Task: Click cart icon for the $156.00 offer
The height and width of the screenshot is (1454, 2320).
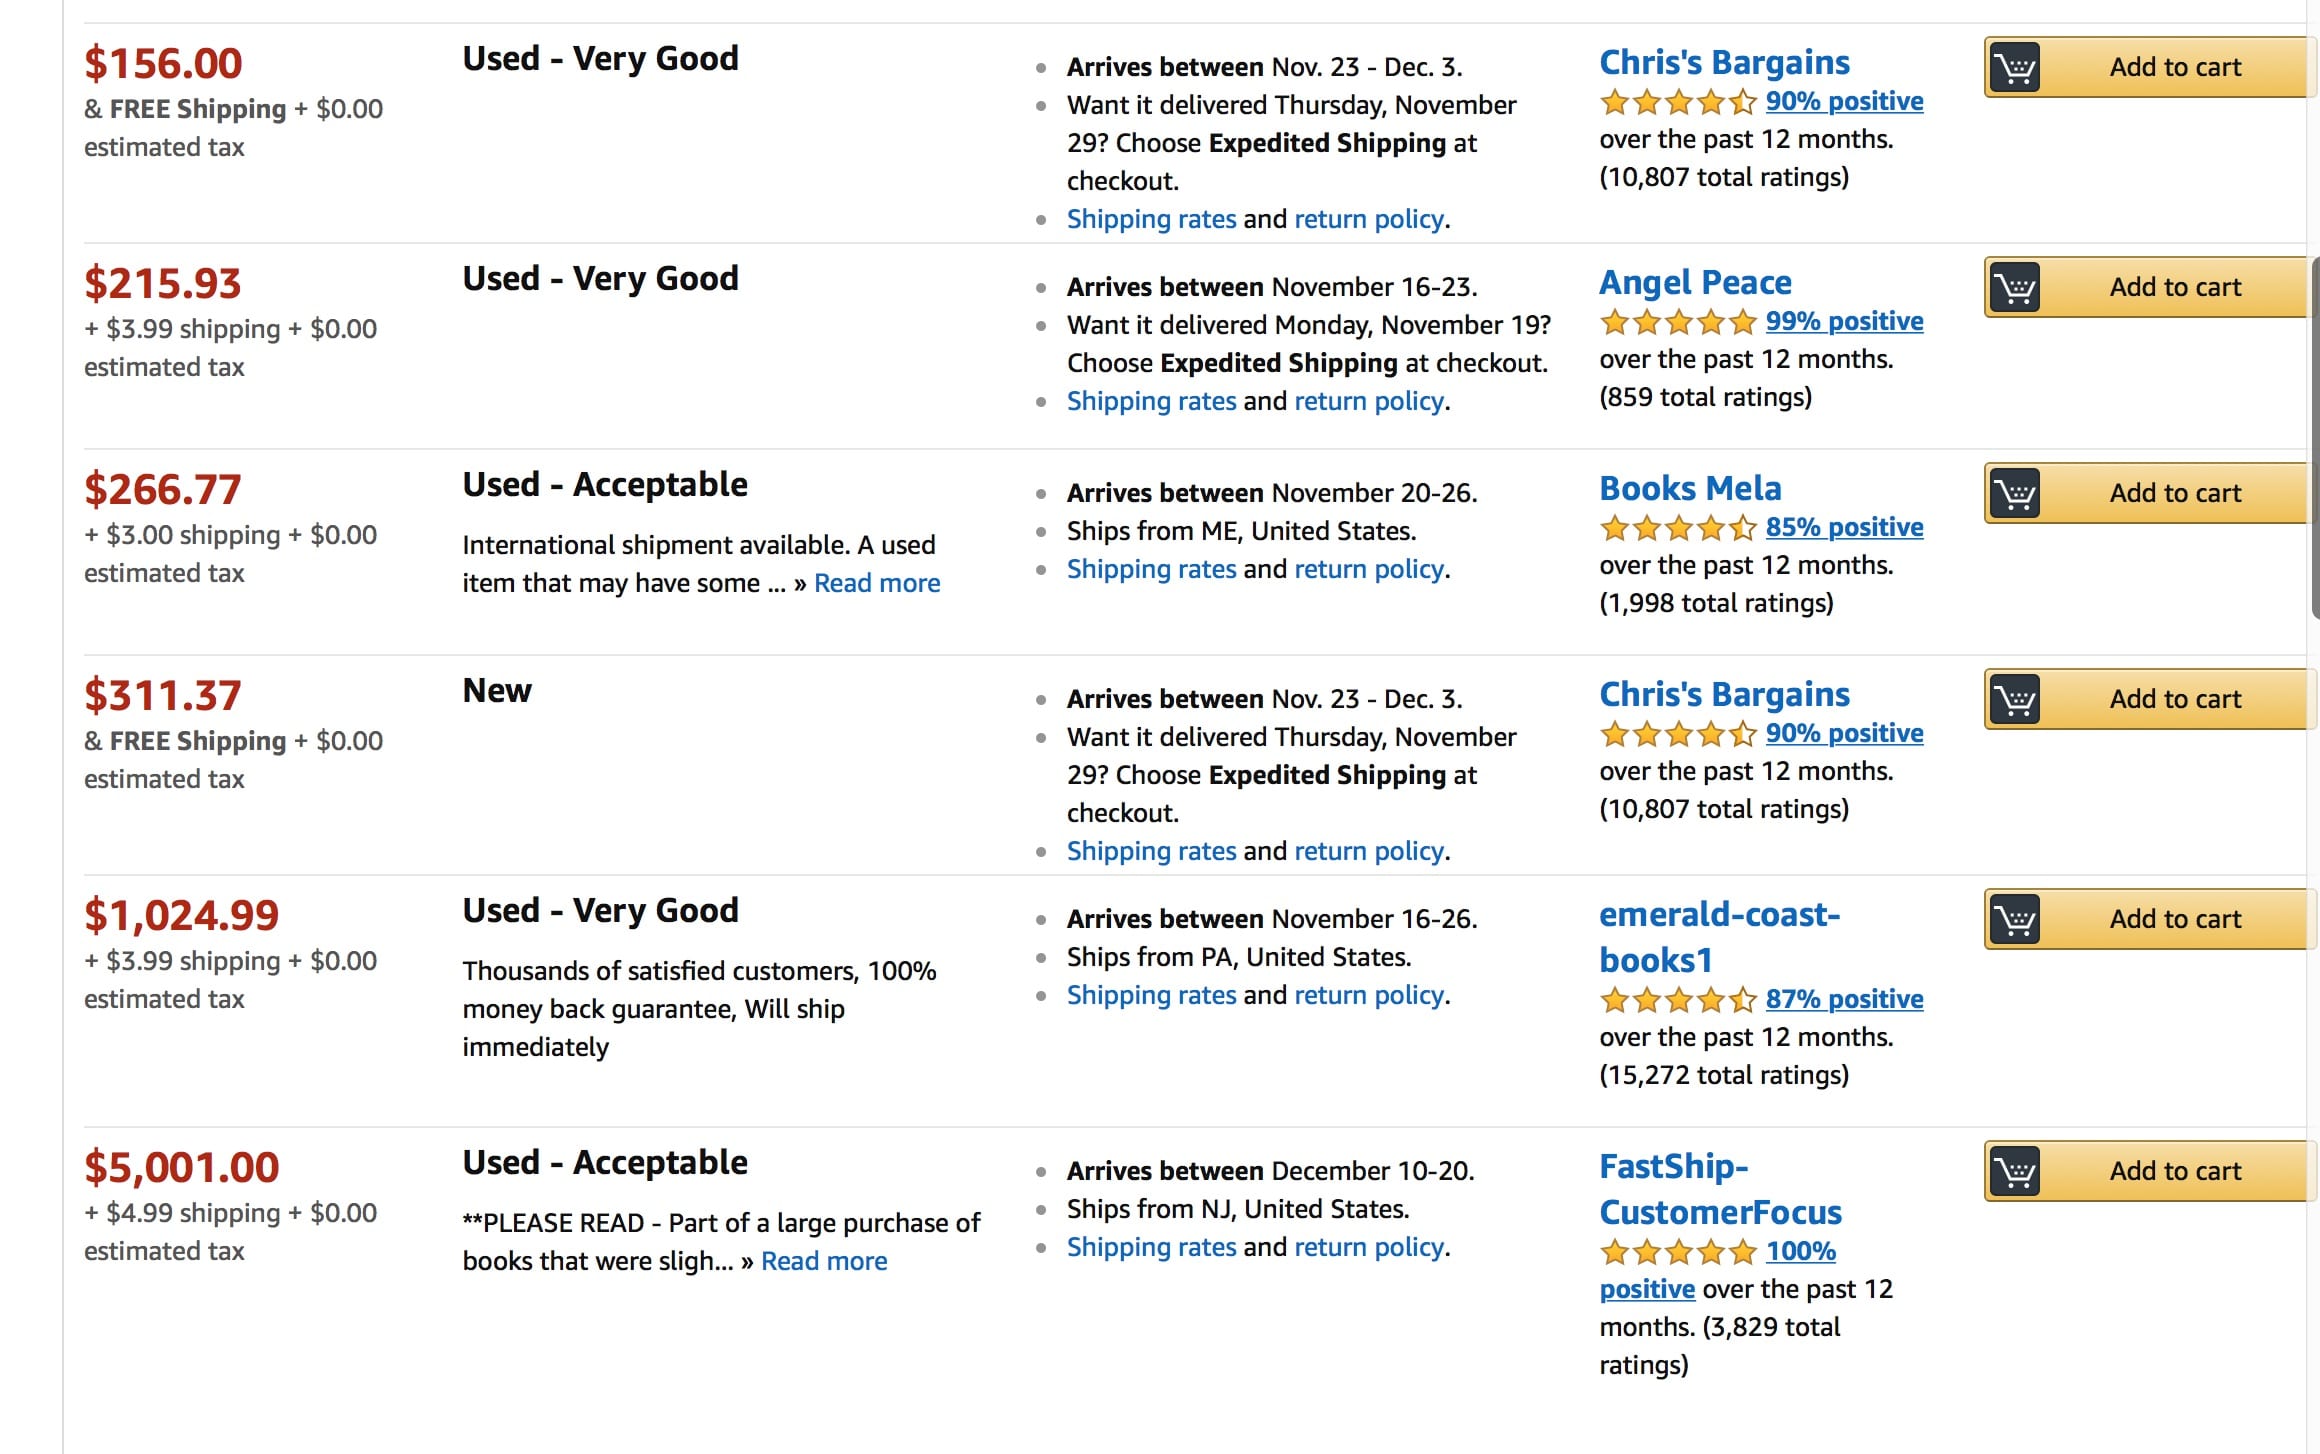Action: (2015, 68)
